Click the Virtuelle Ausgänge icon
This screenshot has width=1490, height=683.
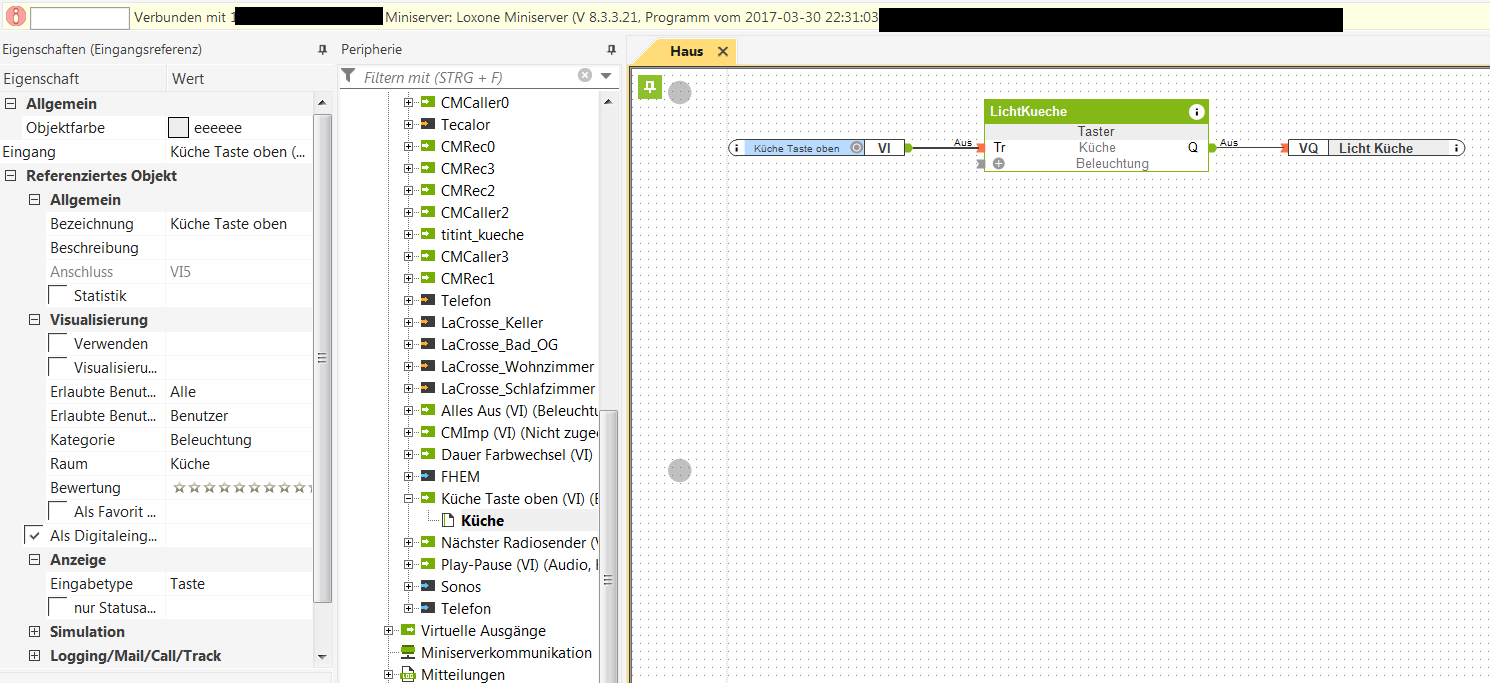click(x=408, y=631)
